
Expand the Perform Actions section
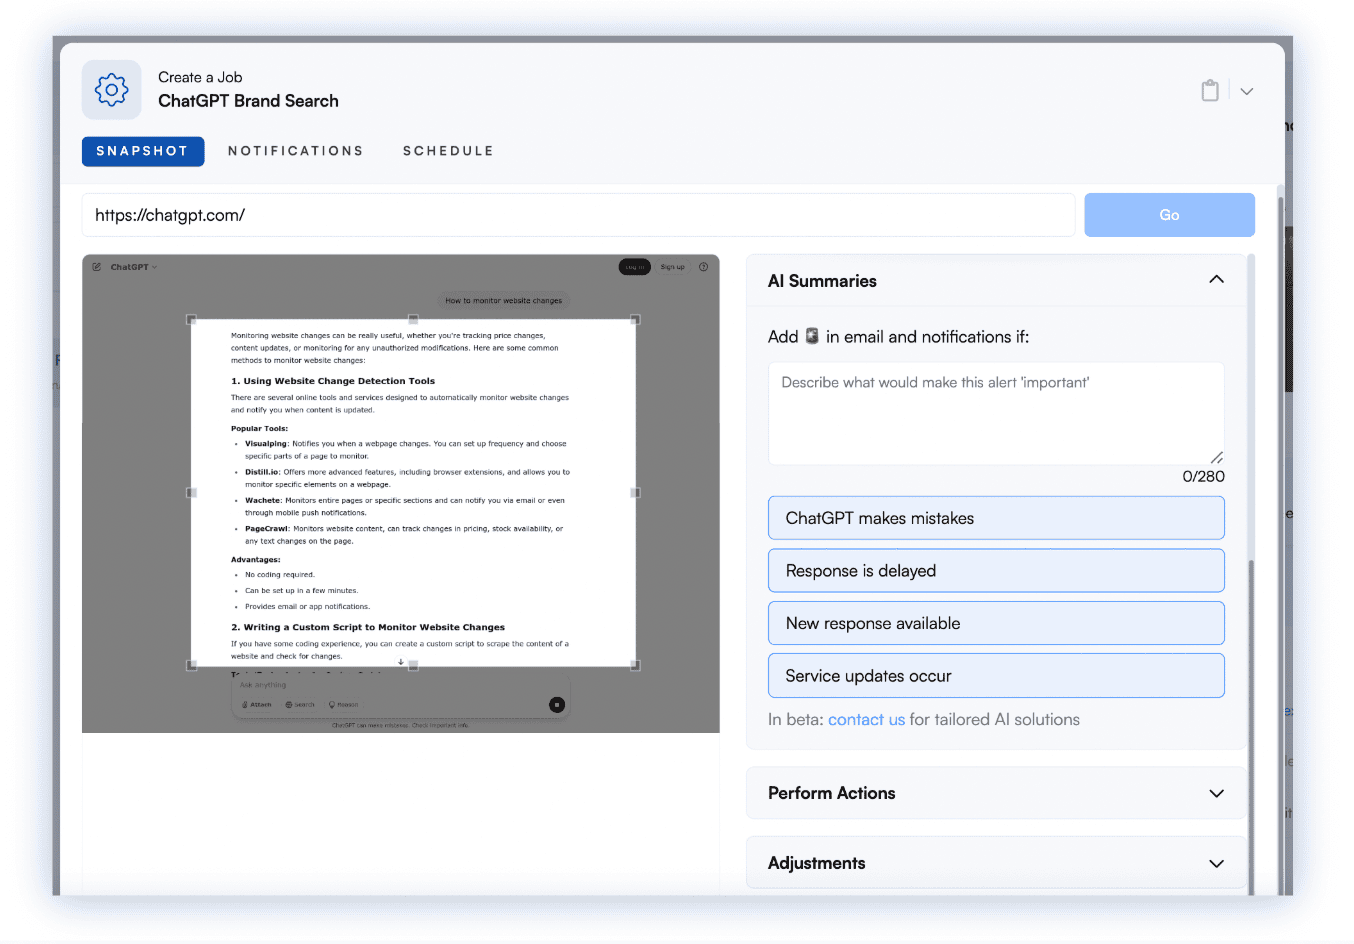pyautogui.click(x=996, y=793)
